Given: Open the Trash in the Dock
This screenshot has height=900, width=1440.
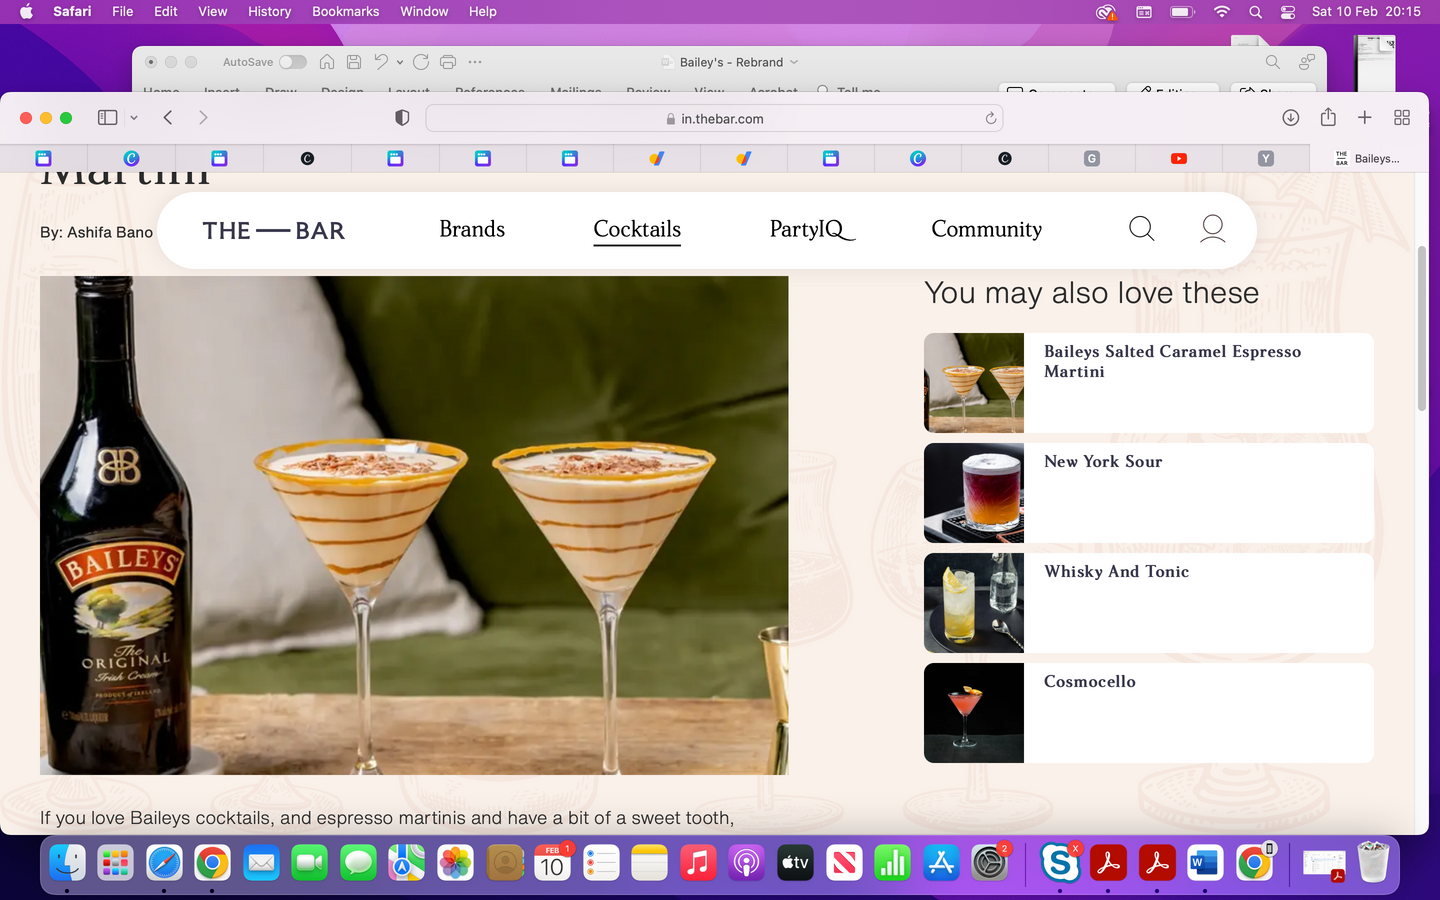Looking at the screenshot, I should tap(1373, 863).
